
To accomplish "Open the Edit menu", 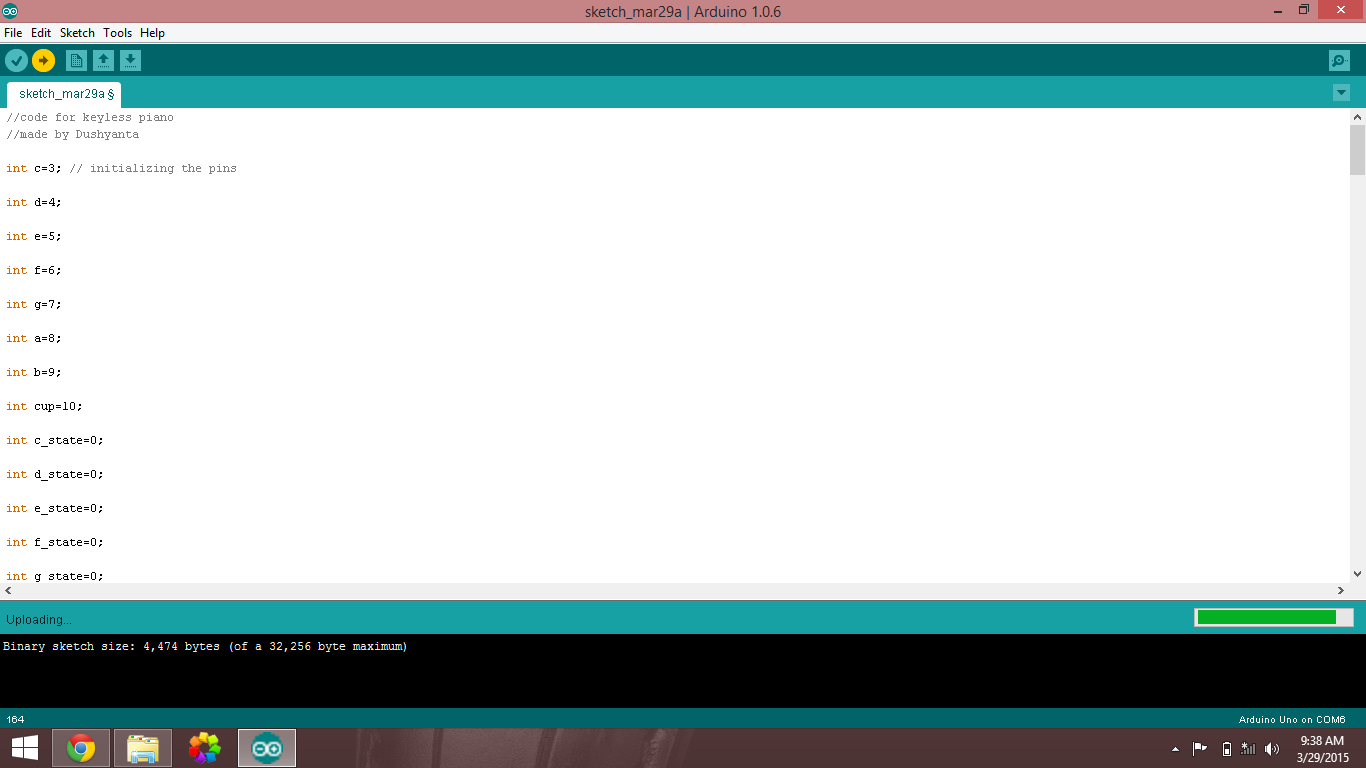I will 41,33.
